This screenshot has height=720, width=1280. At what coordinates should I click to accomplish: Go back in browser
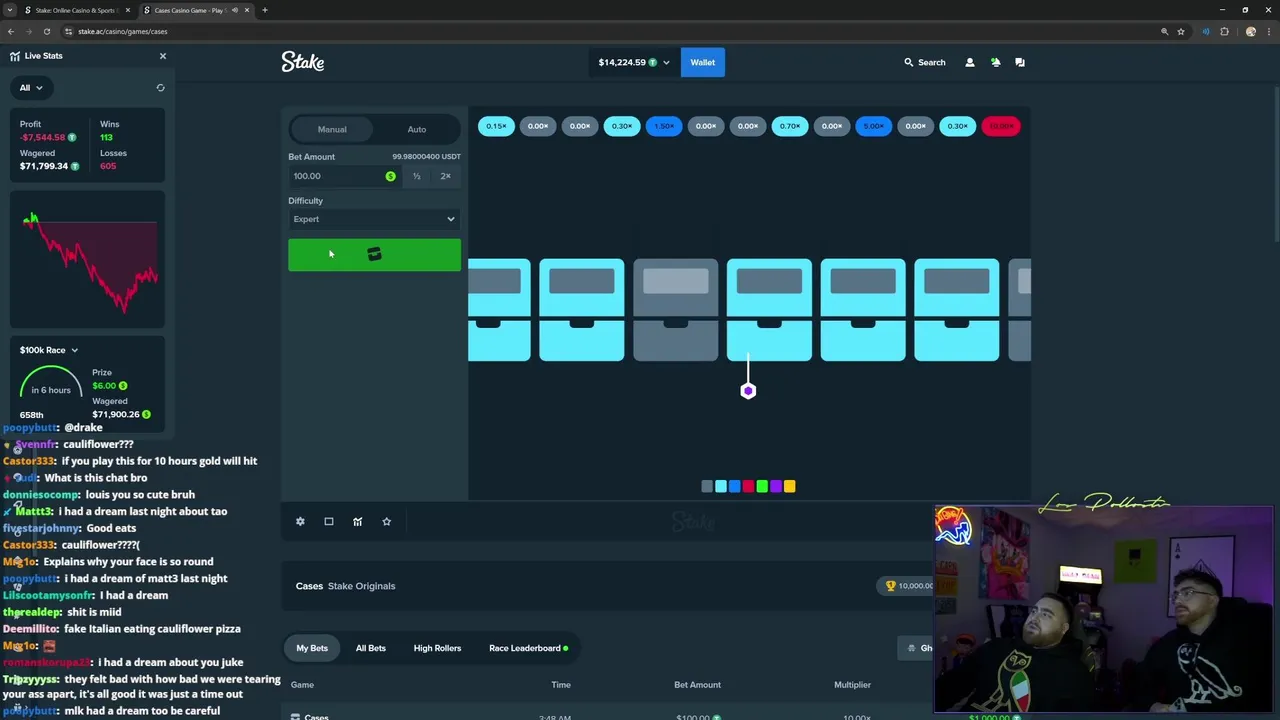click(11, 31)
